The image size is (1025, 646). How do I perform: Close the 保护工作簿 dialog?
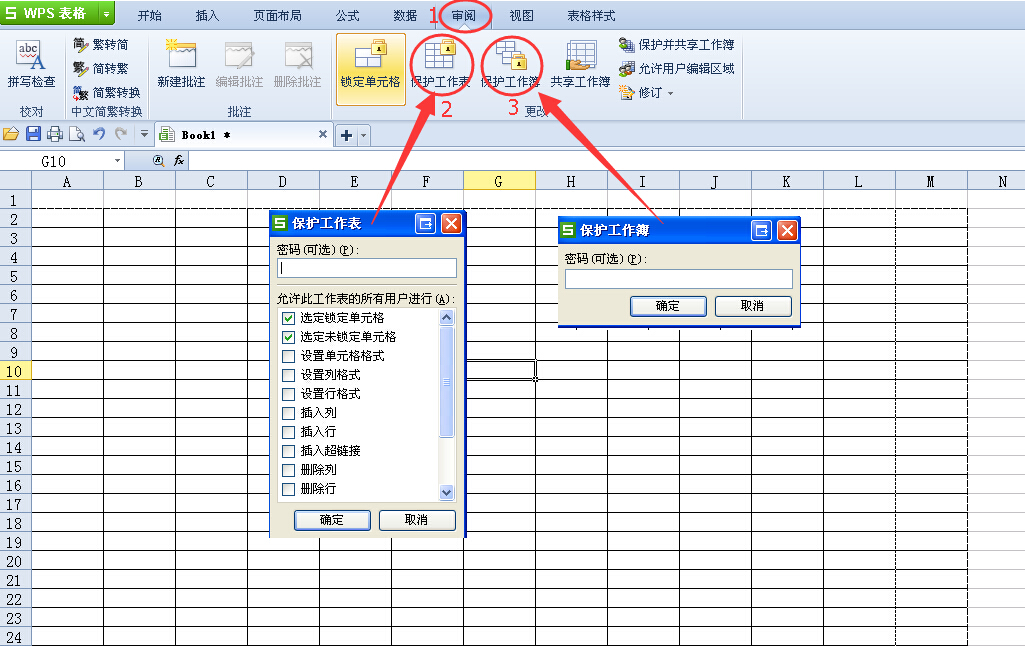[787, 230]
